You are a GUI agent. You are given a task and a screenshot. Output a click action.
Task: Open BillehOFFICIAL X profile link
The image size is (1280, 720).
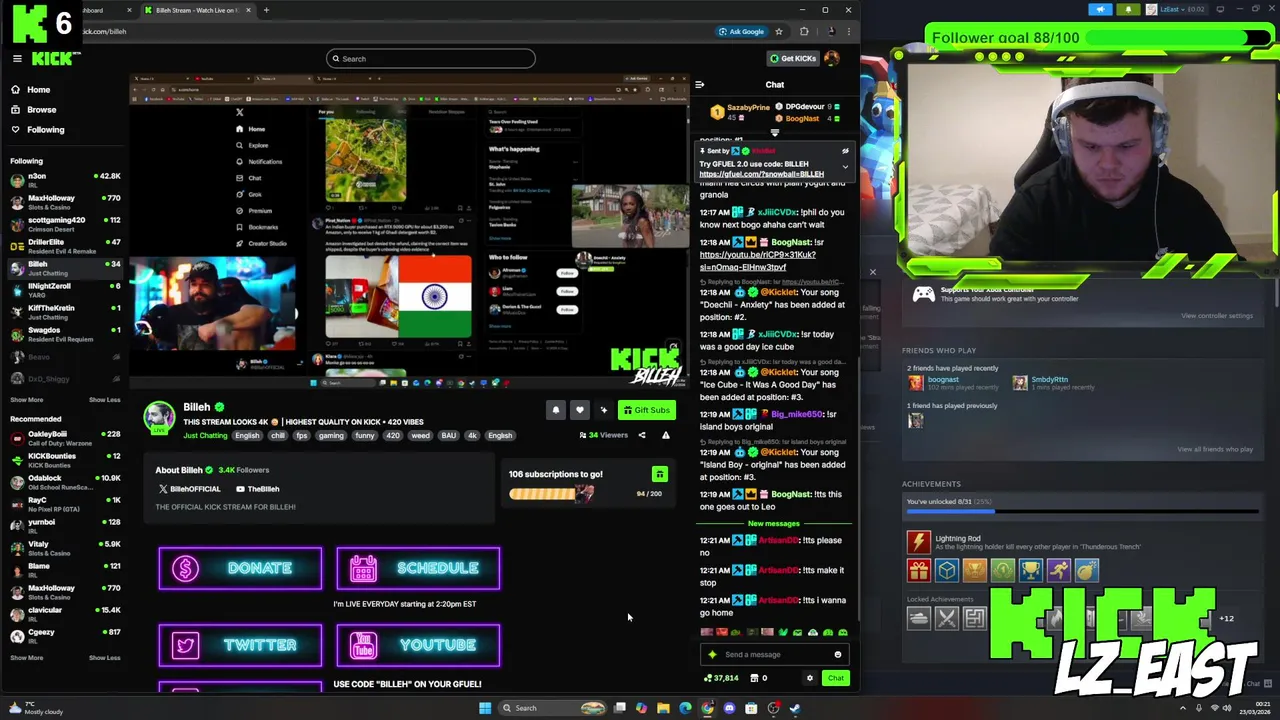[x=189, y=489]
